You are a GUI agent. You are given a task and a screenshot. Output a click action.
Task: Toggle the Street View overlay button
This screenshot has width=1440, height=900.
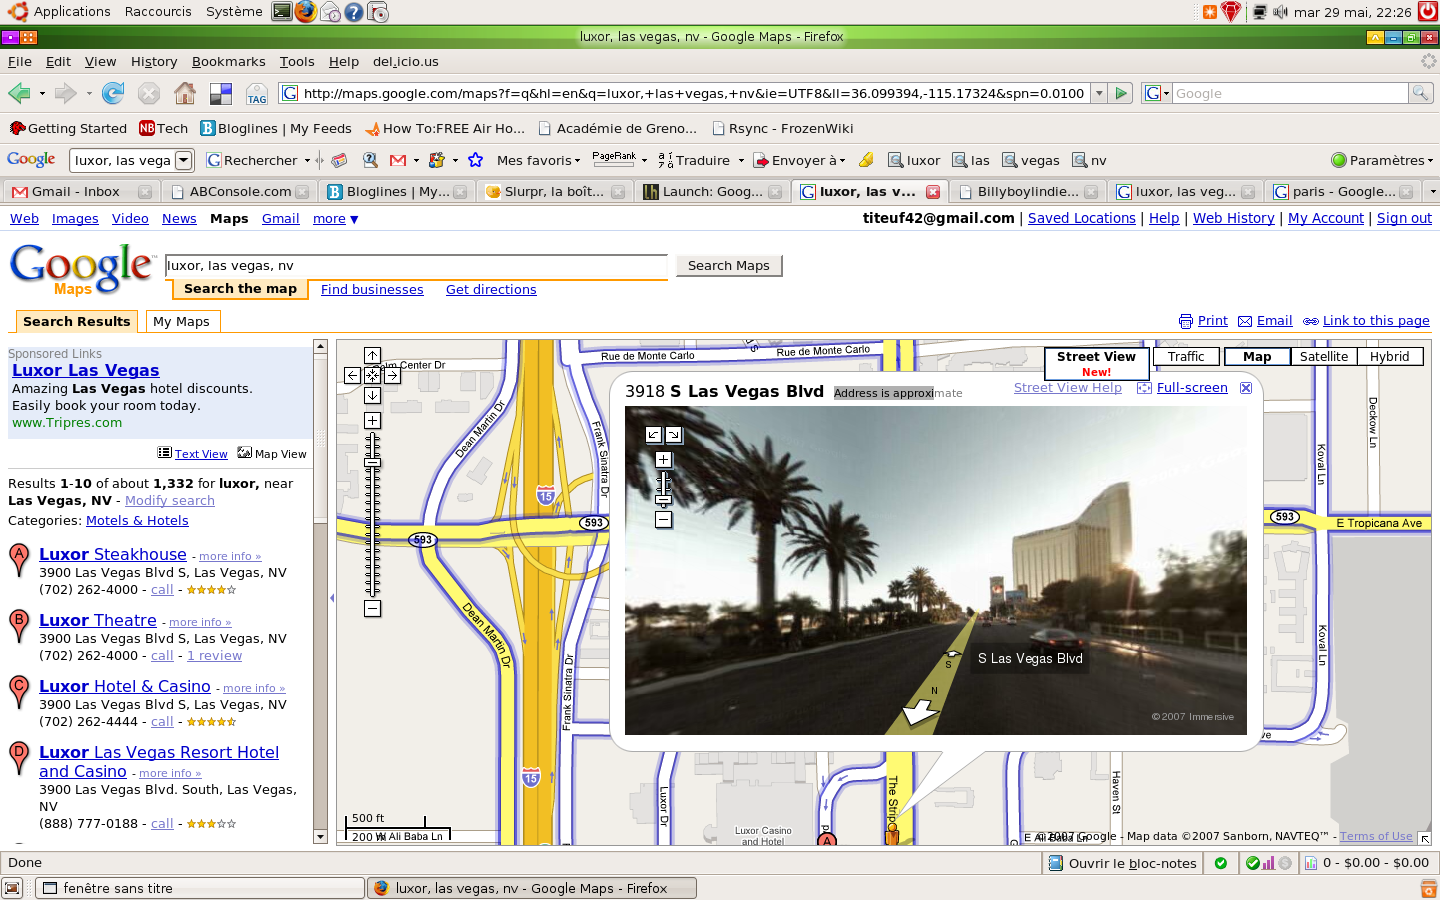click(1096, 363)
